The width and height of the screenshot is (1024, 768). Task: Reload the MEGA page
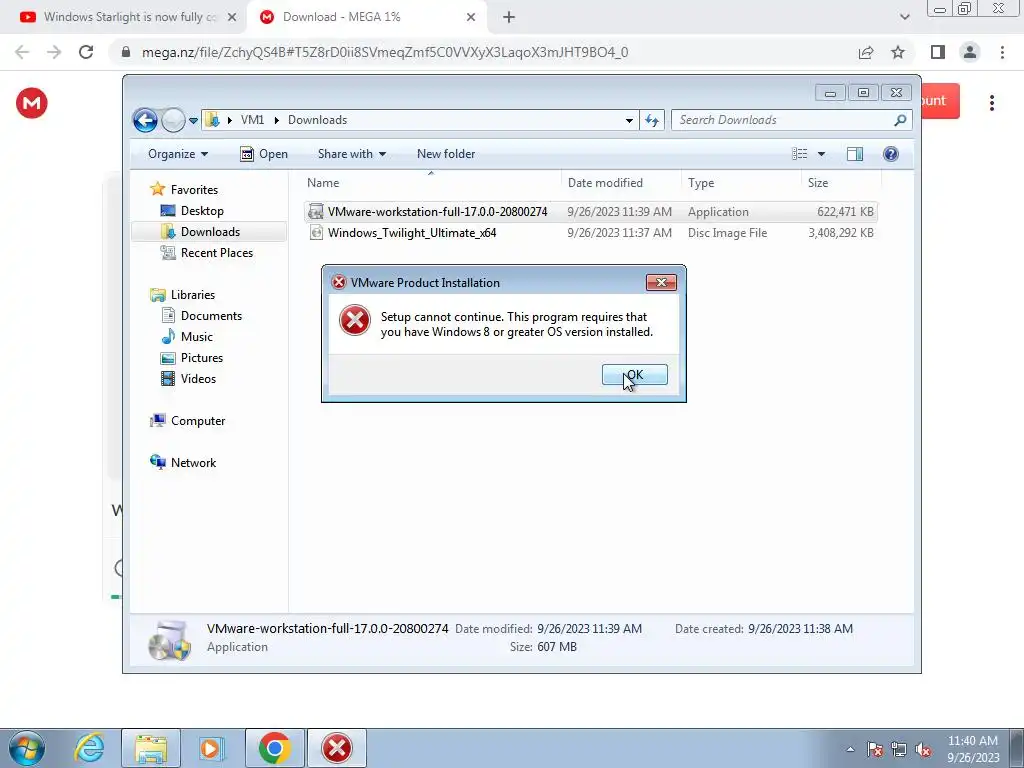[x=86, y=52]
